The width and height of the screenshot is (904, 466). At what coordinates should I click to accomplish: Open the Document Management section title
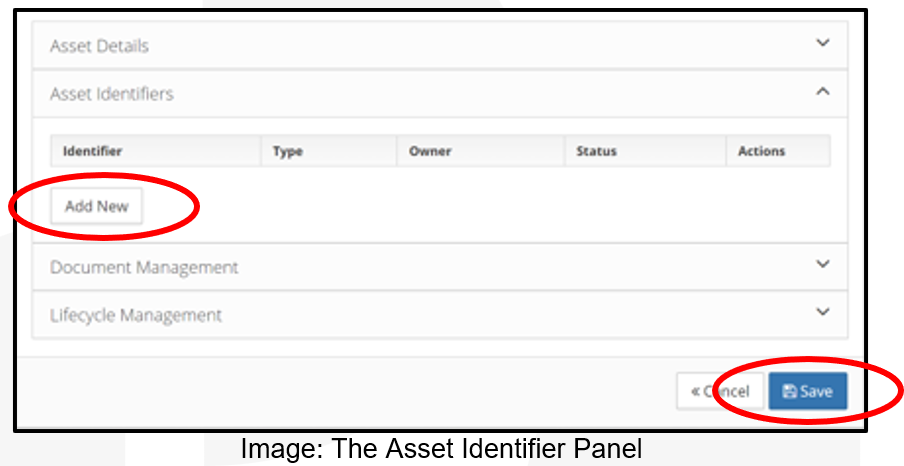(x=144, y=268)
